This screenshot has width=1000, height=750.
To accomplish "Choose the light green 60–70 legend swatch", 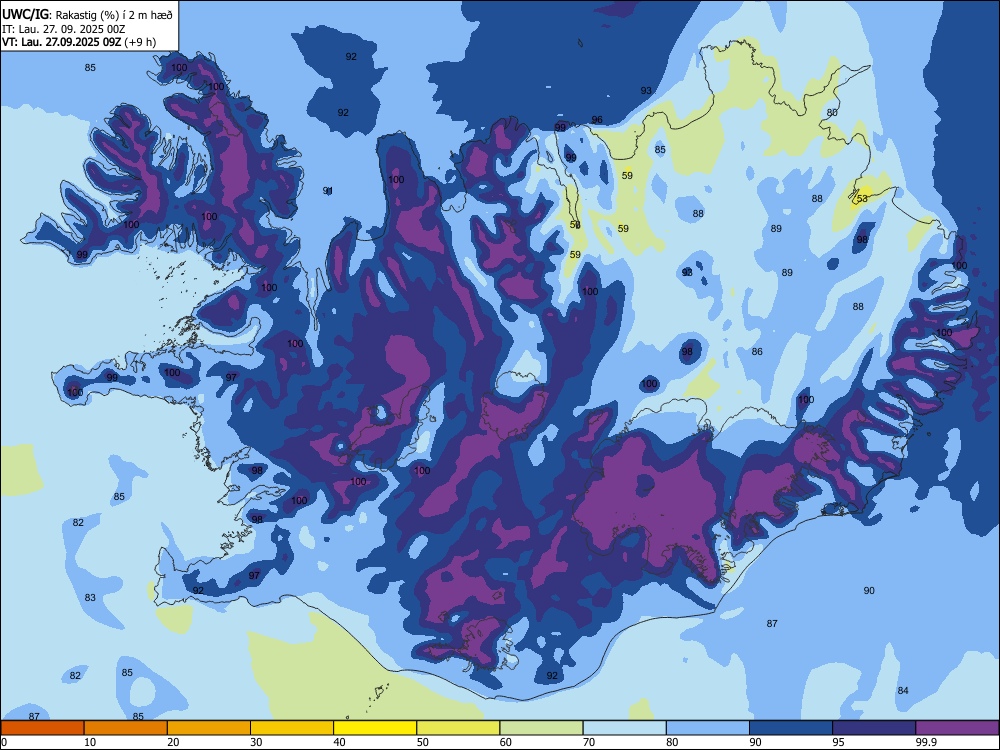I will 541,728.
